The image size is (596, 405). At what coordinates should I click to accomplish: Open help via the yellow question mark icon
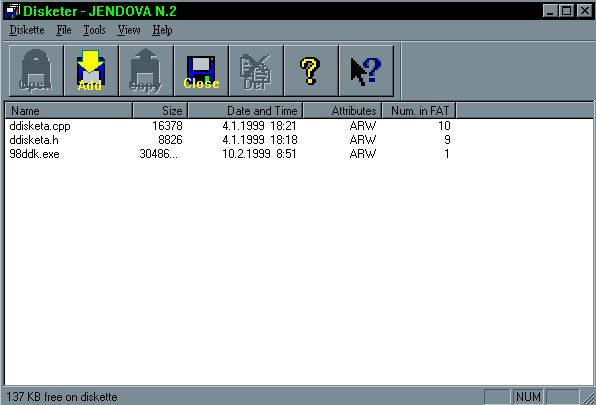pos(311,71)
